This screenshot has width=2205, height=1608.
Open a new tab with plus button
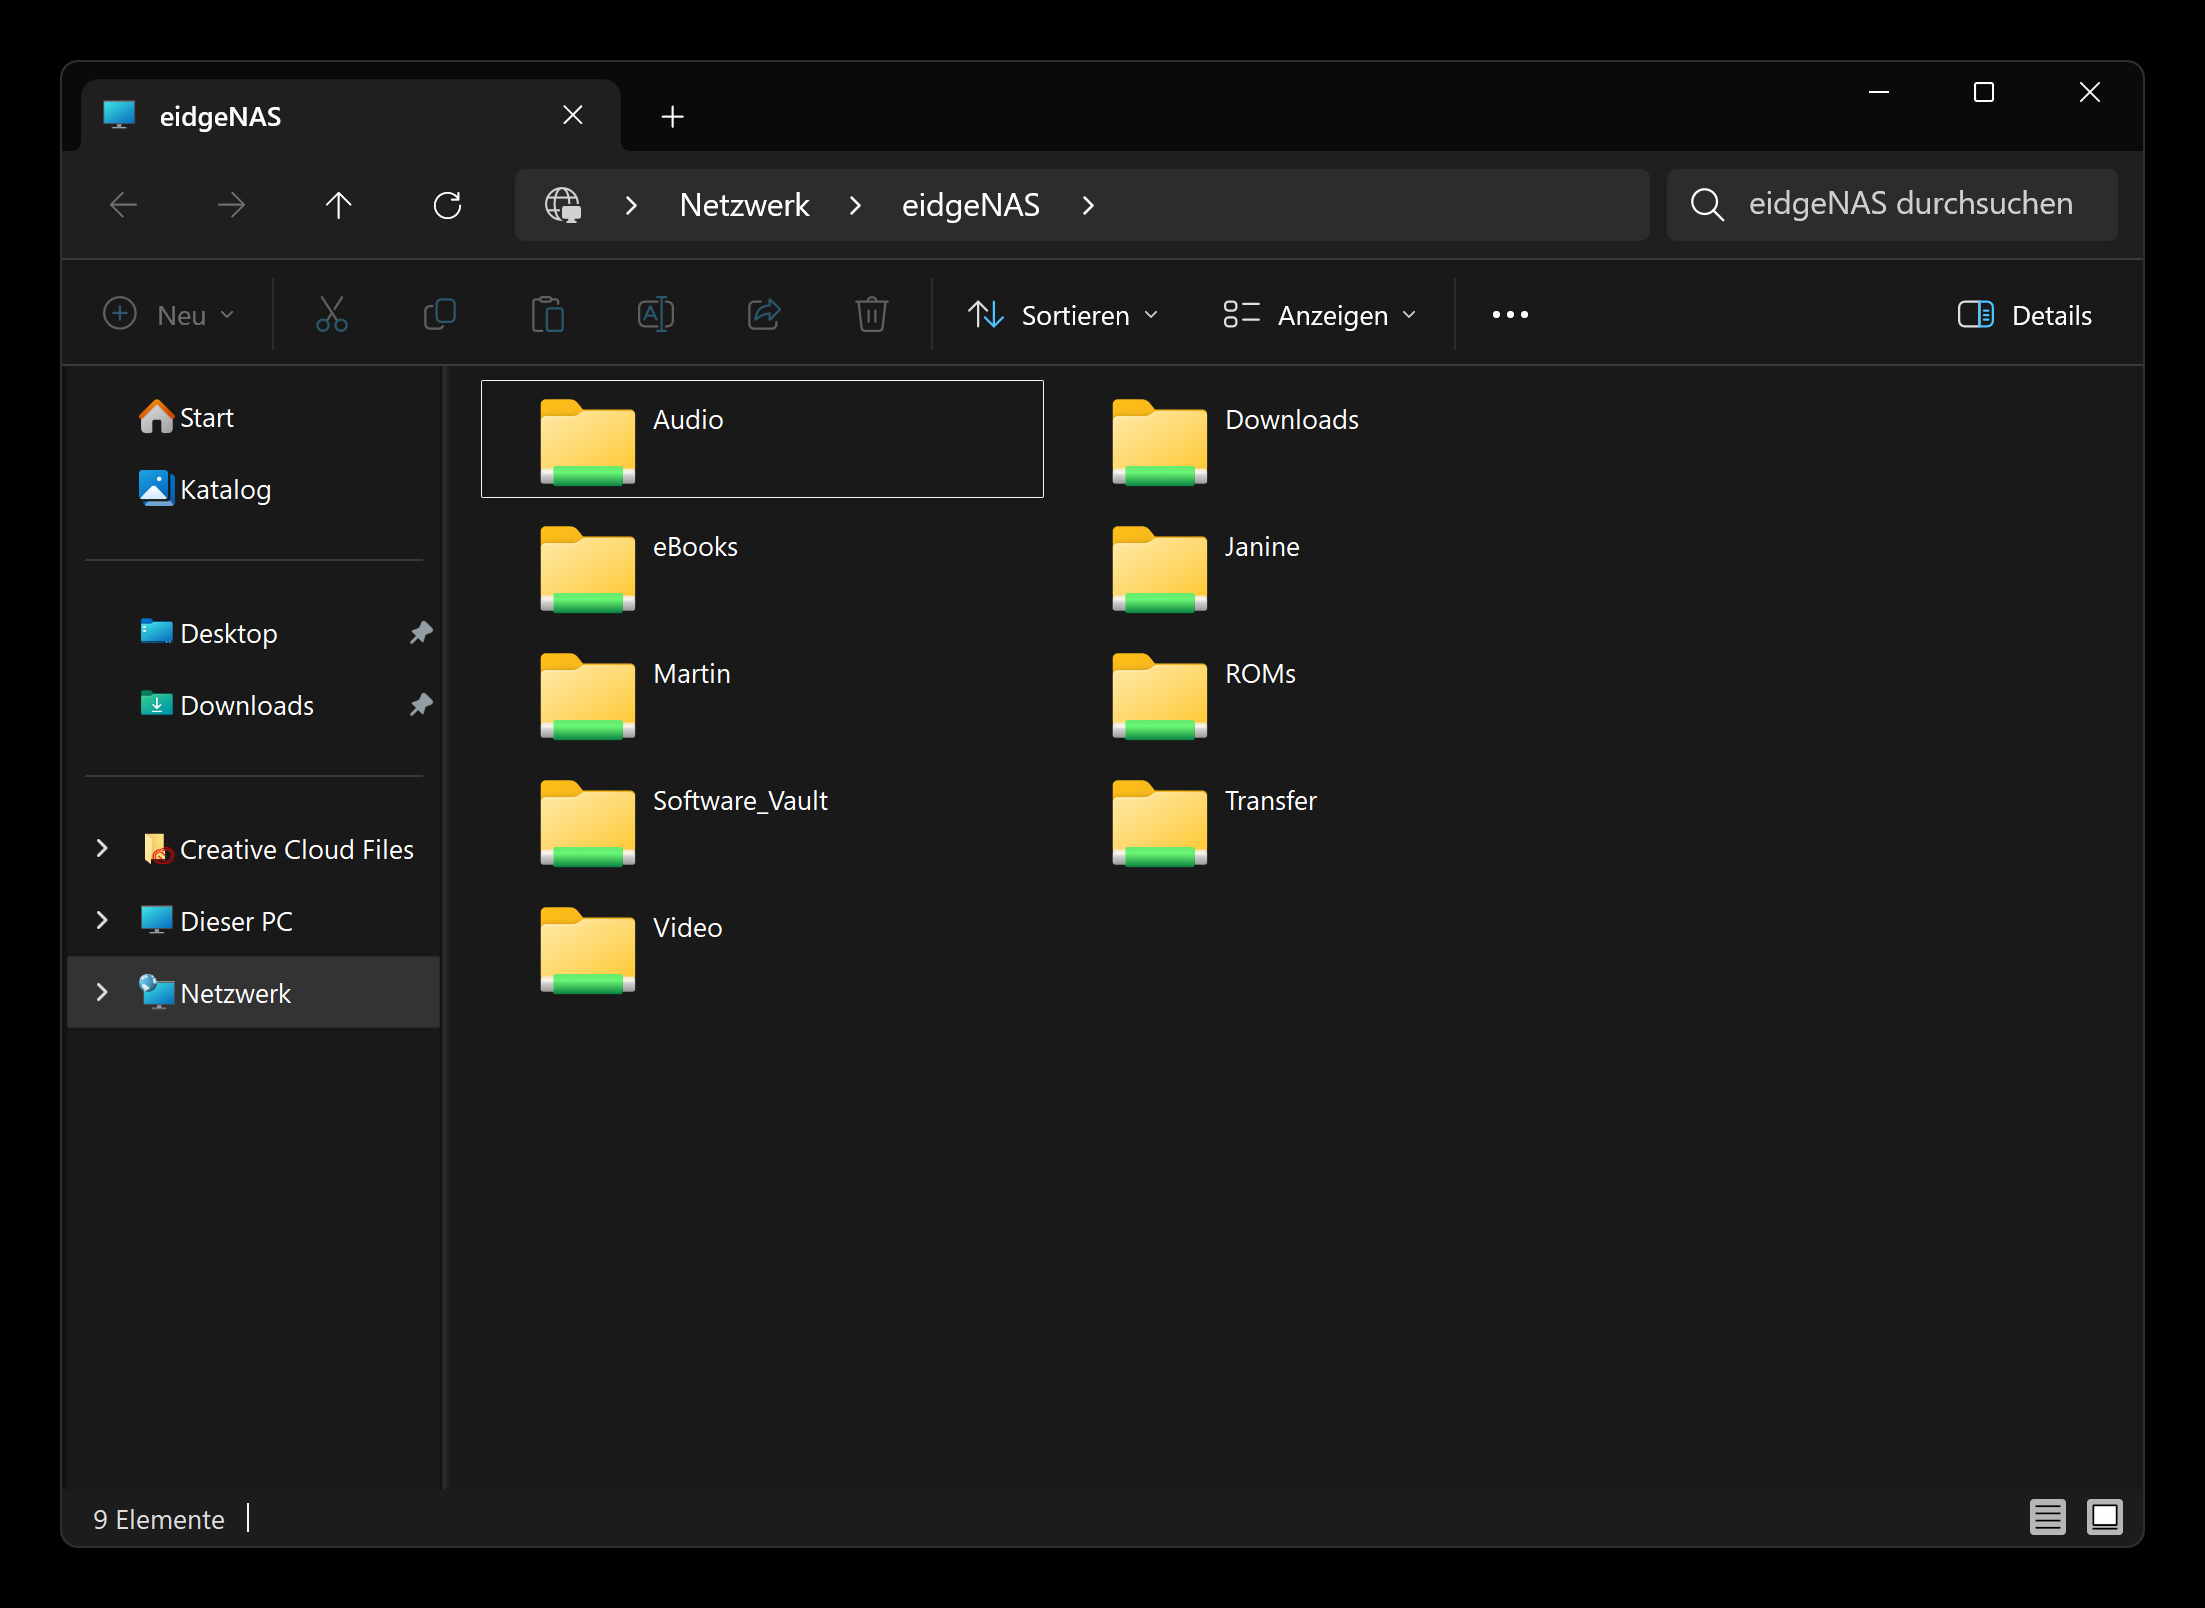click(672, 117)
